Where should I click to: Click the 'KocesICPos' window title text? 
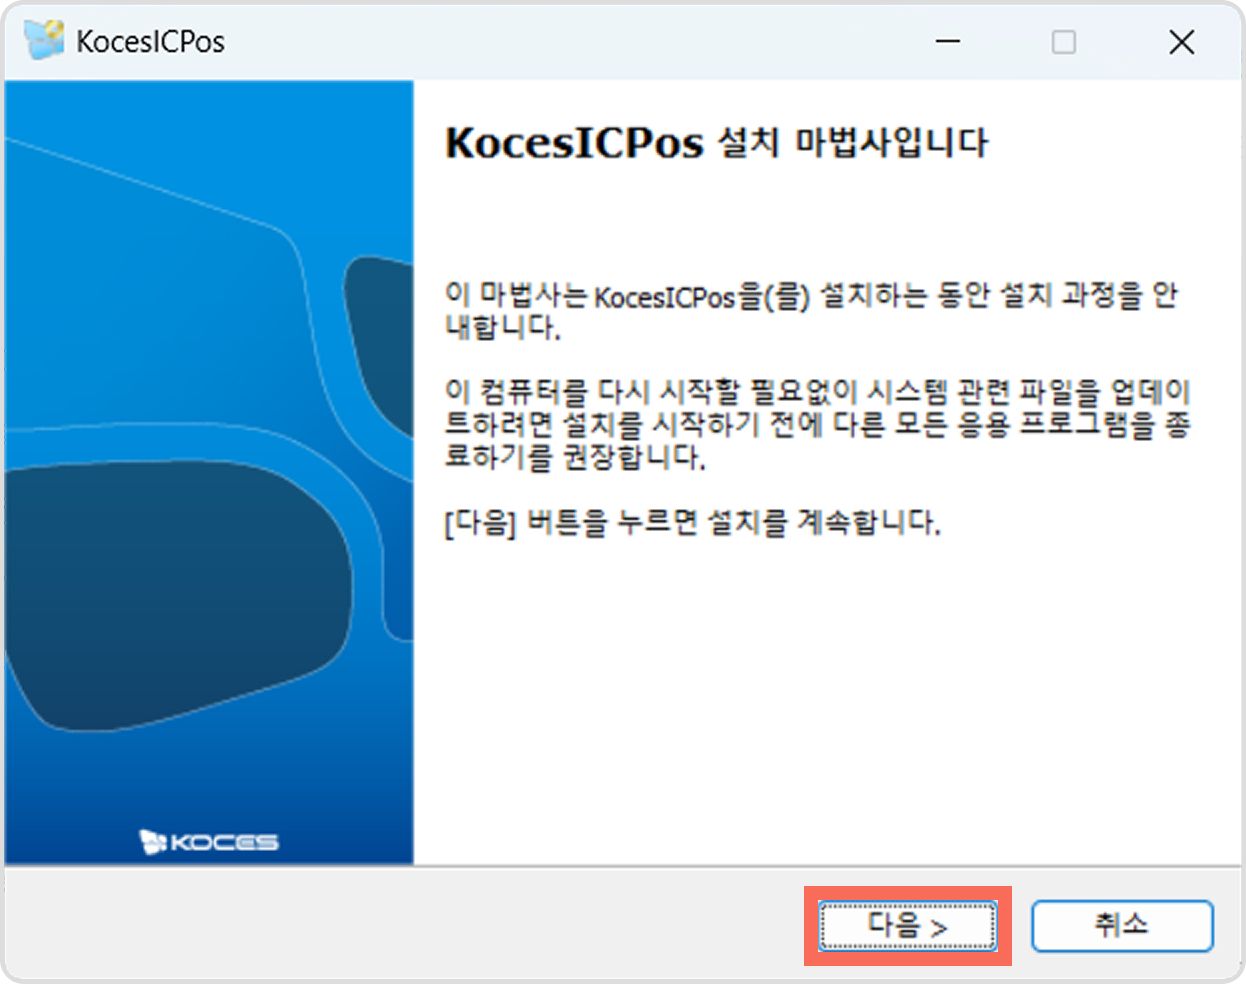[x=151, y=42]
